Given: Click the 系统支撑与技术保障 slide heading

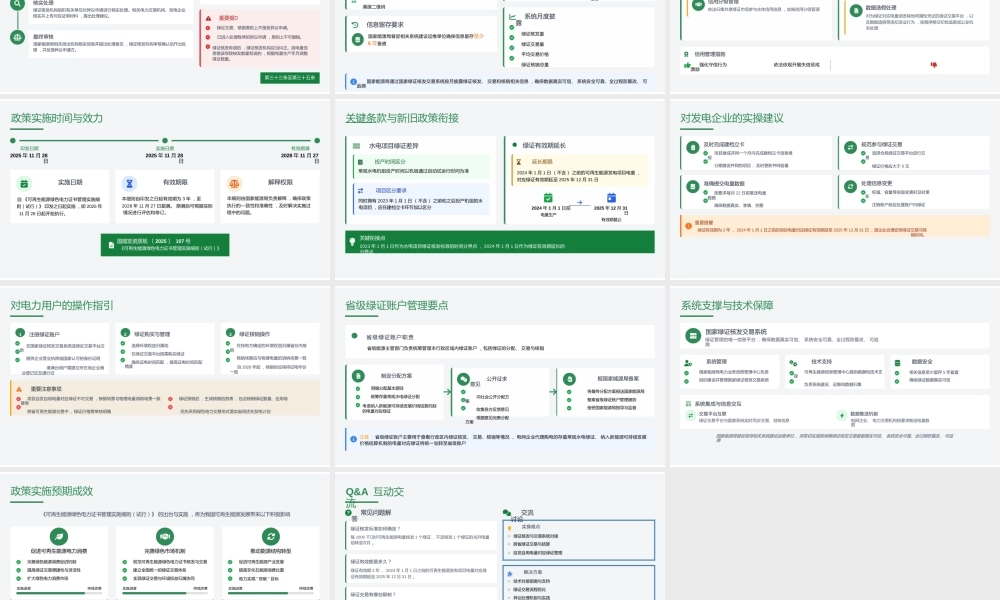Looking at the screenshot, I should [x=727, y=305].
